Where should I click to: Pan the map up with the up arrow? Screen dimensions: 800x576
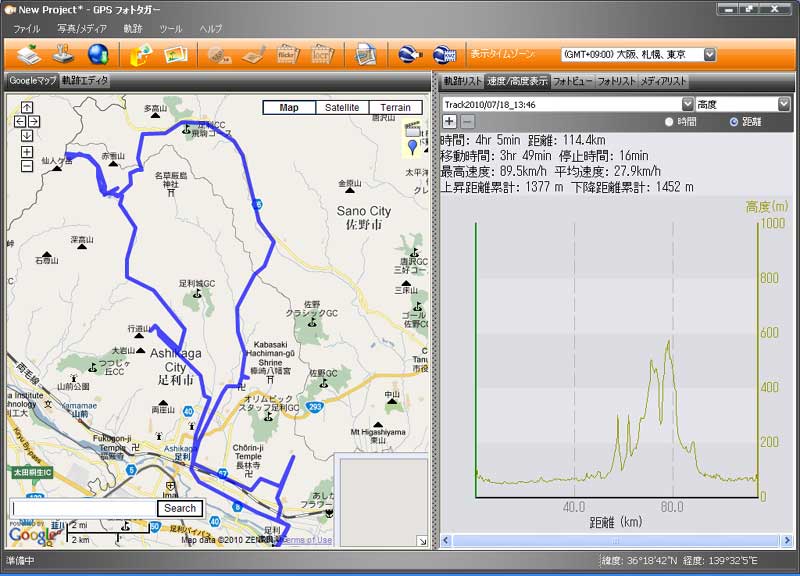[27, 107]
